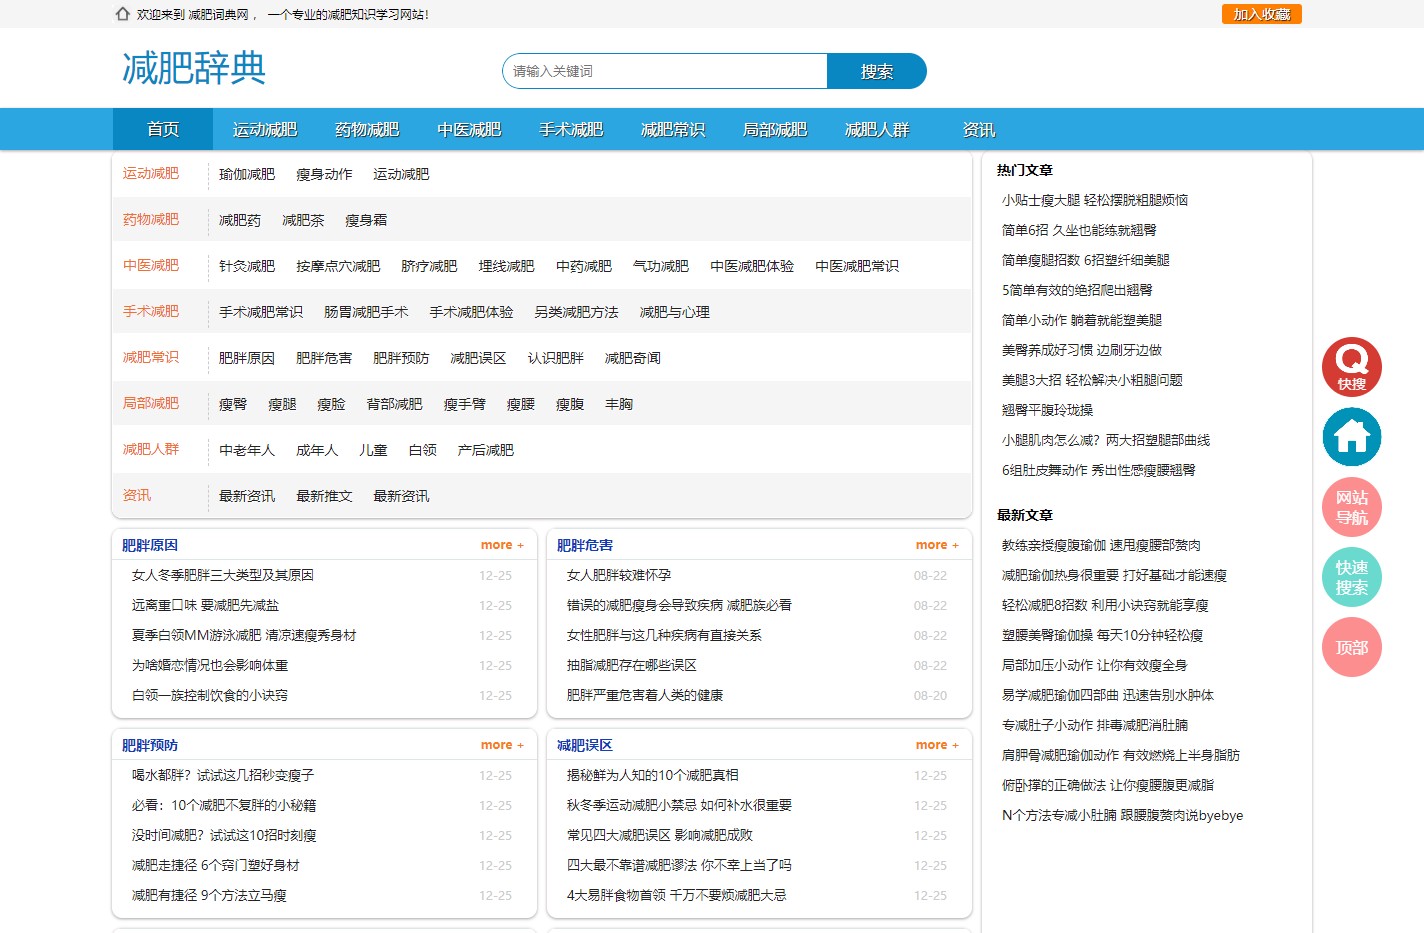1424x933 pixels.
Task: Open the 背部减肥 category link
Action: [x=394, y=404]
